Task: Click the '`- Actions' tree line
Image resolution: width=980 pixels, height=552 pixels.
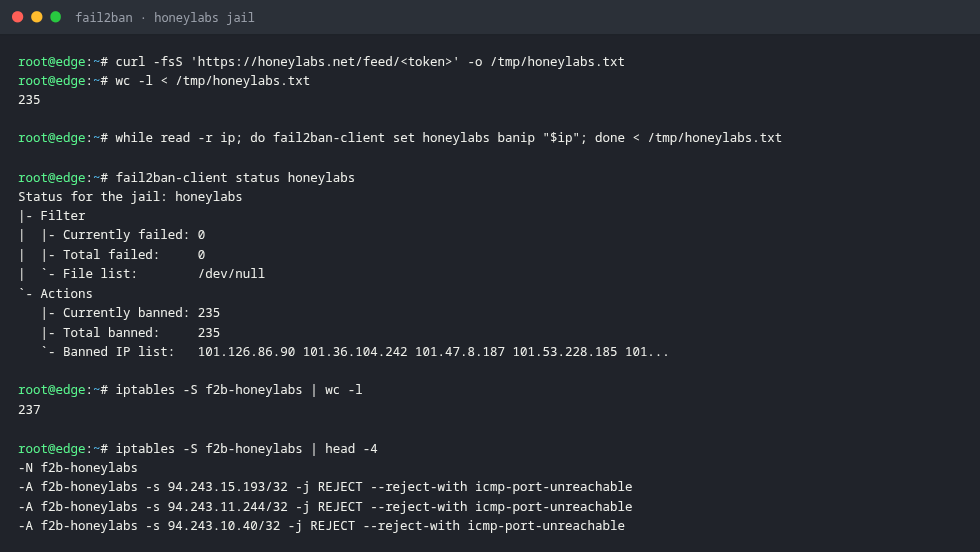Action: (56, 294)
